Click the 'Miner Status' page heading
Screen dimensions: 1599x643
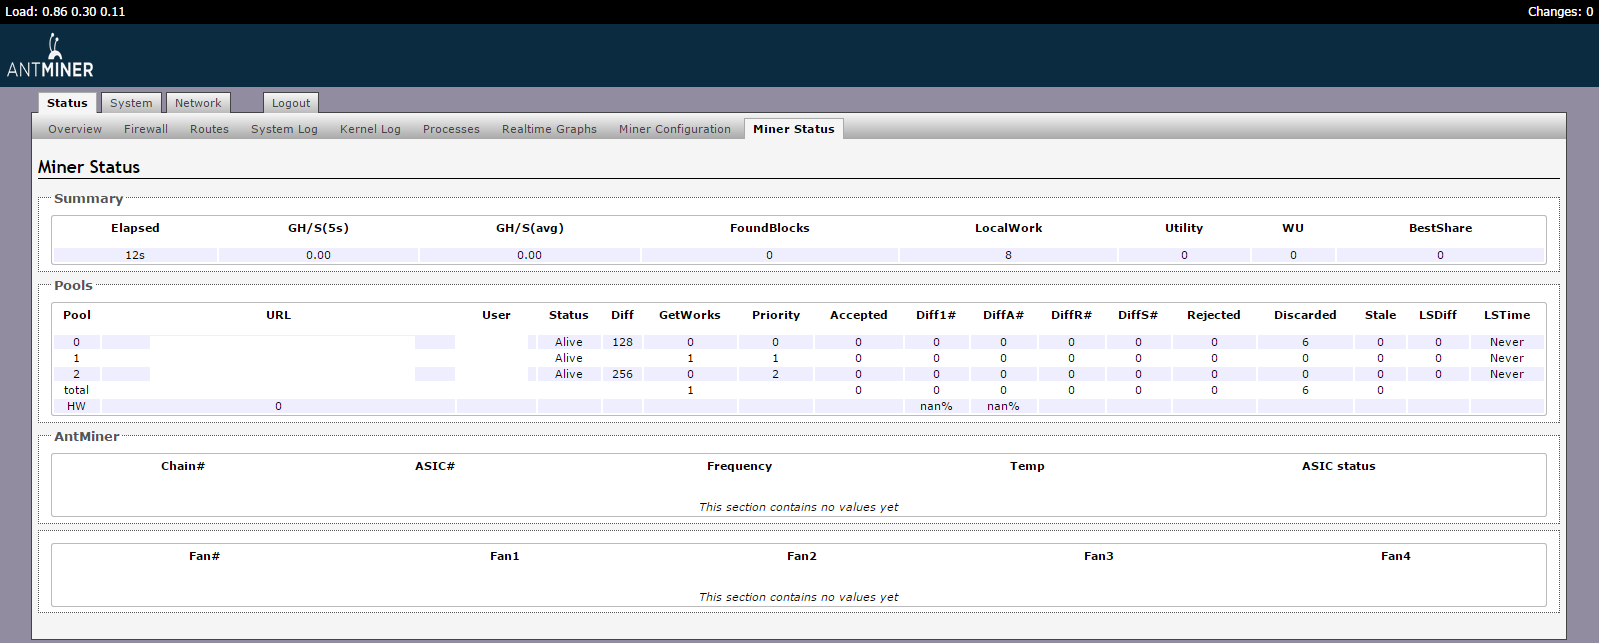click(x=89, y=167)
